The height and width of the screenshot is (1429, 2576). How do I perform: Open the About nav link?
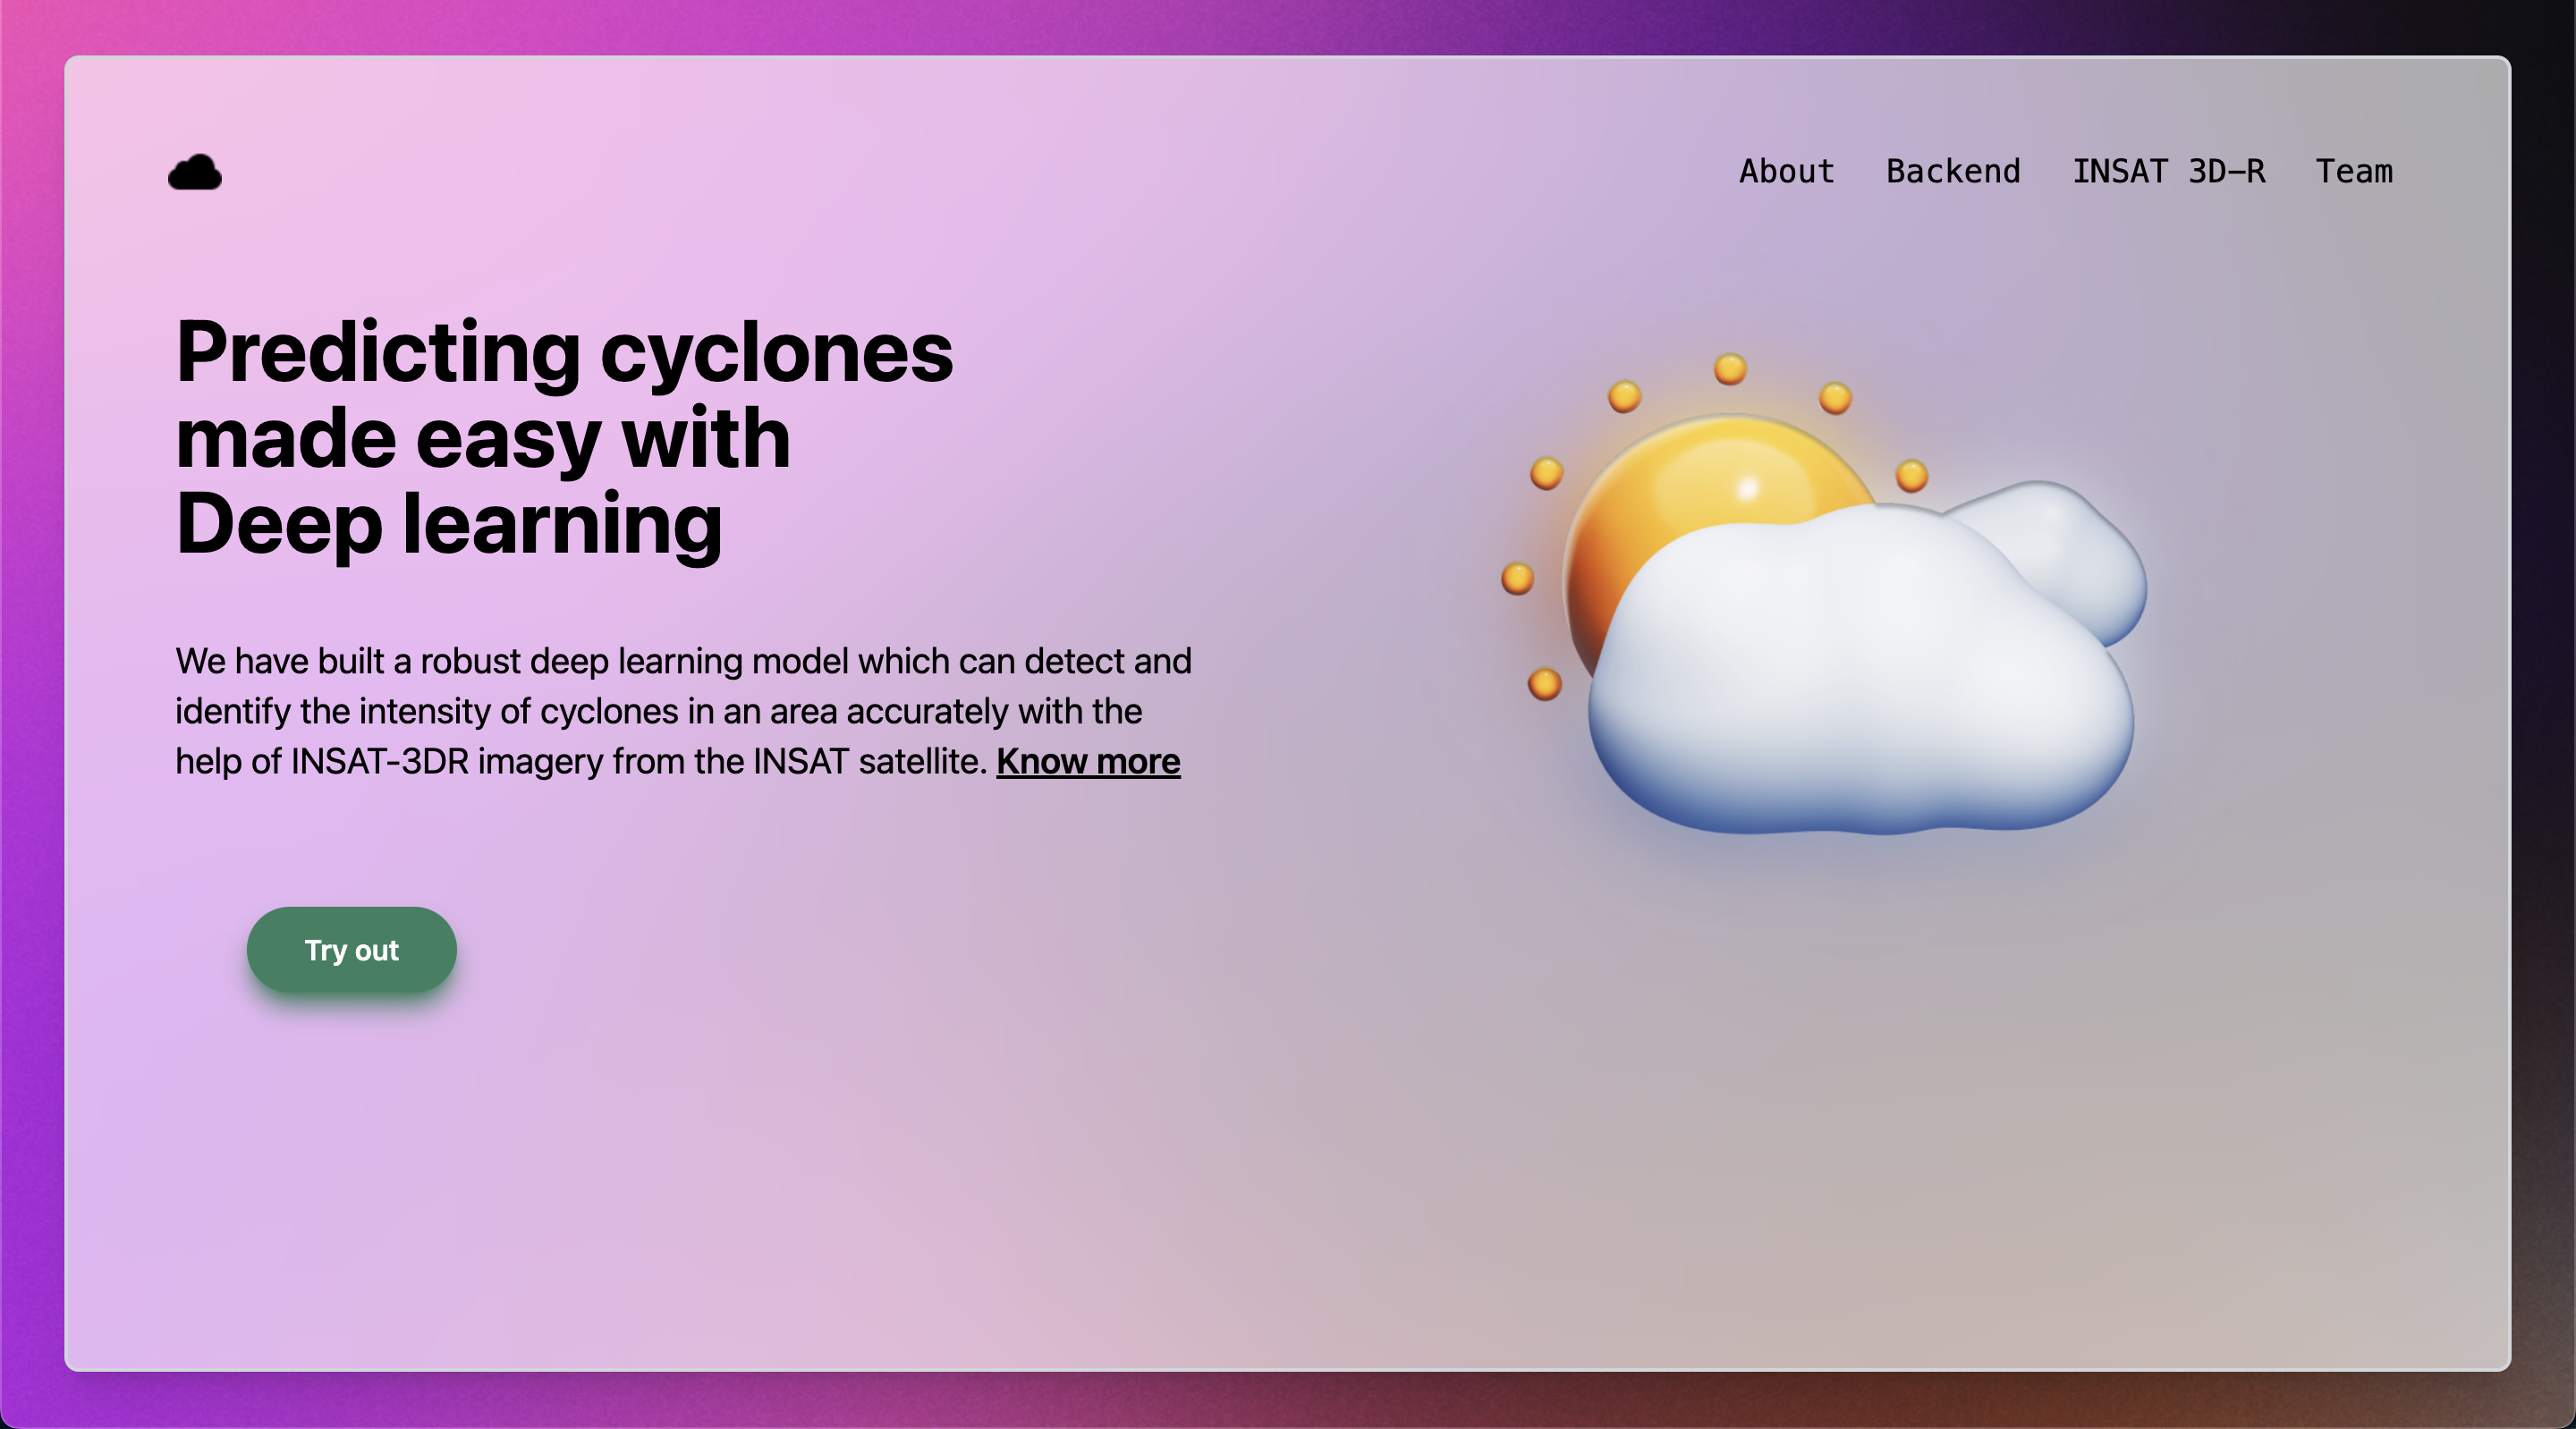pos(1786,171)
